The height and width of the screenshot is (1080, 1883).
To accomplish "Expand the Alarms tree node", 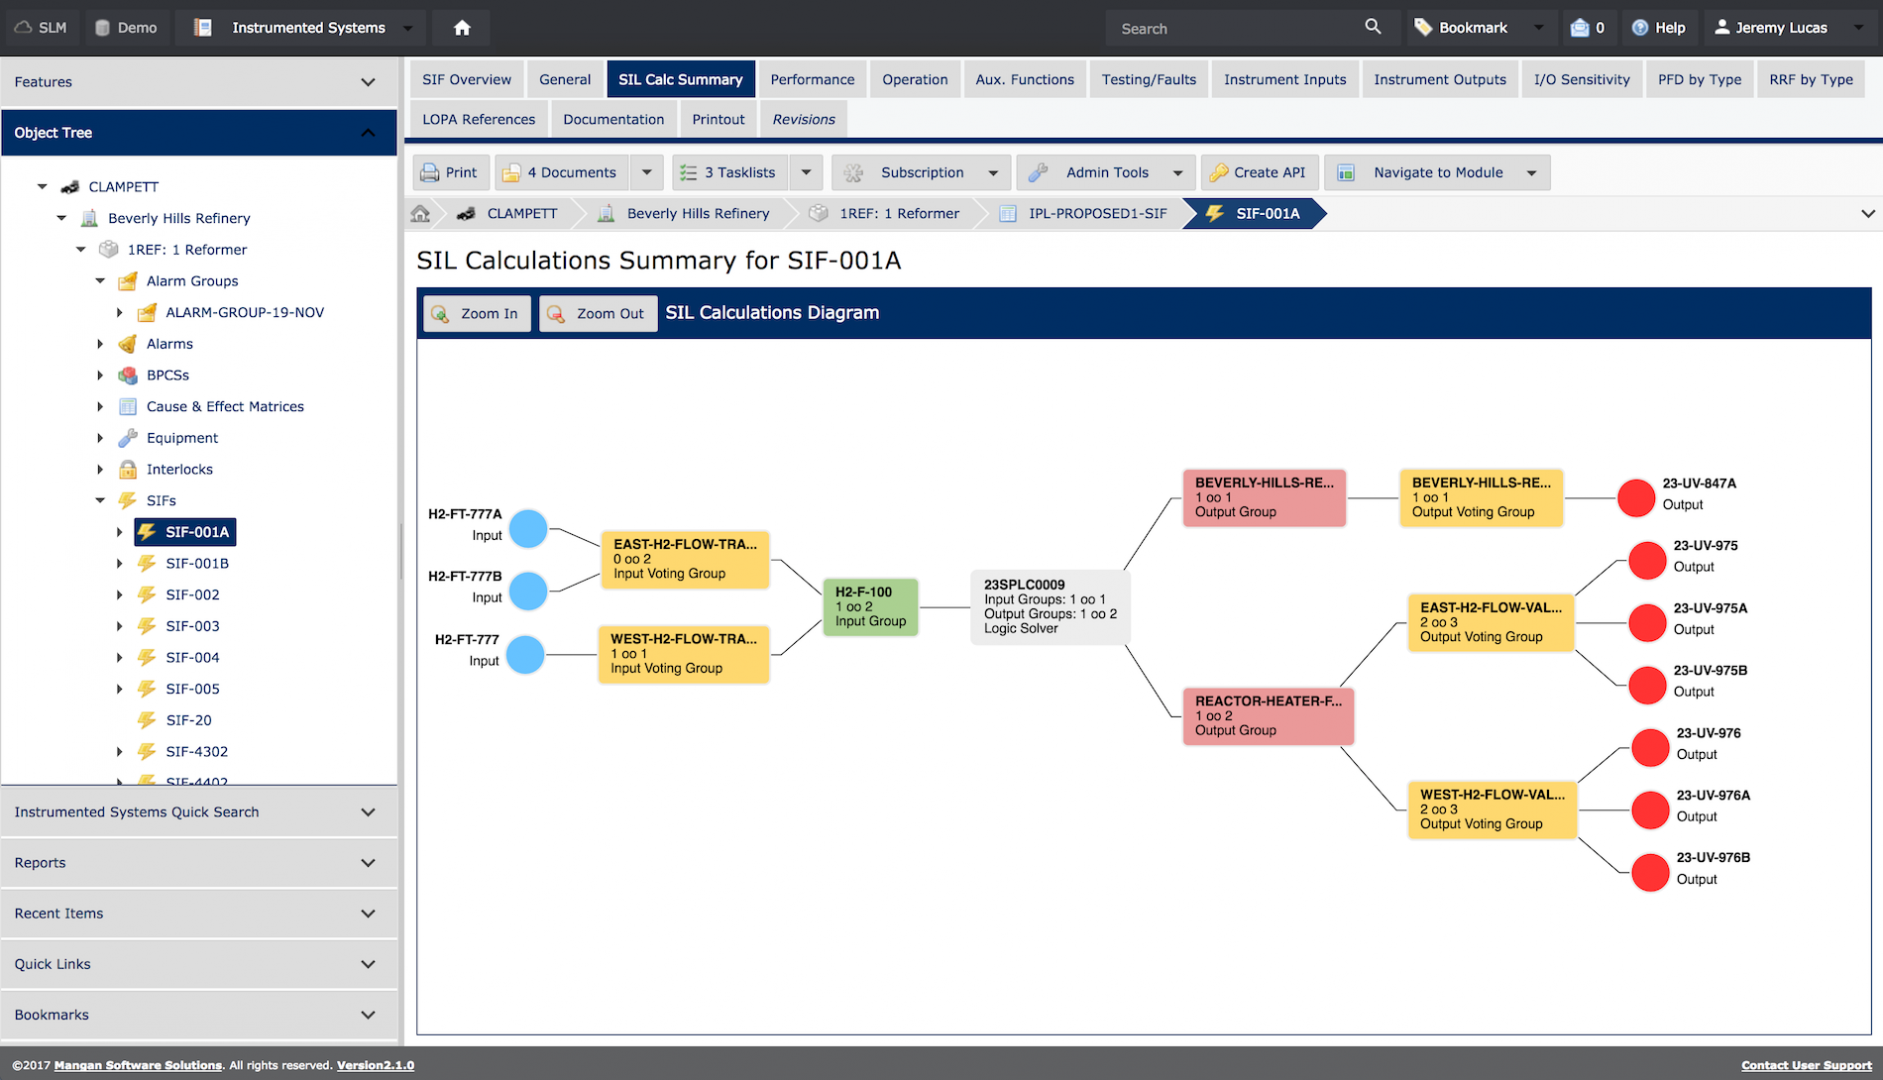I will [100, 343].
